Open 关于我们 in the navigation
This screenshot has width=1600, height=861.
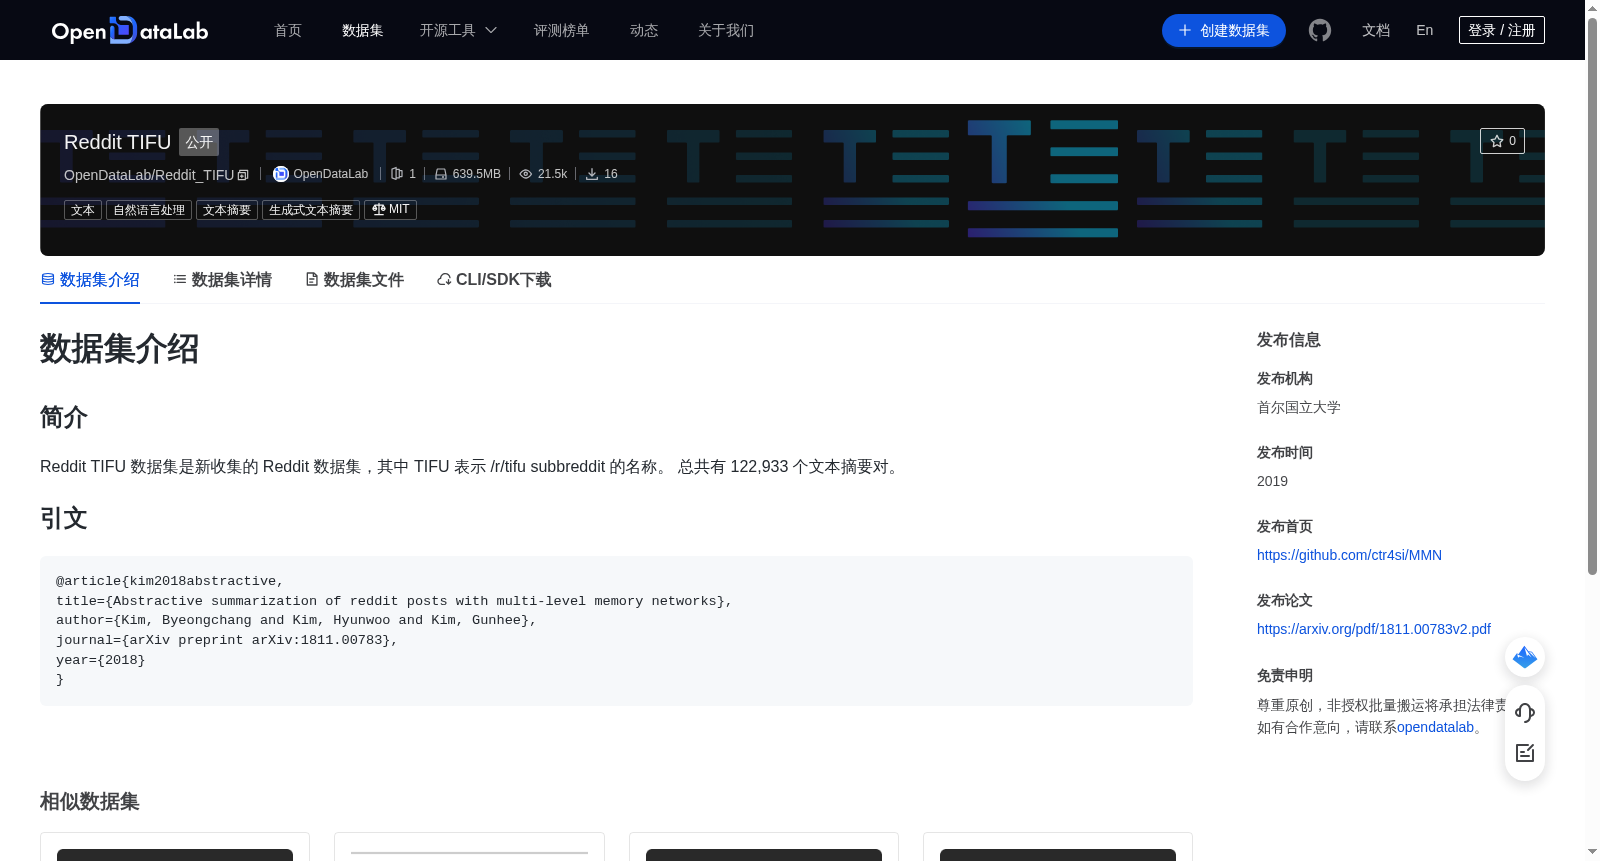click(x=726, y=30)
